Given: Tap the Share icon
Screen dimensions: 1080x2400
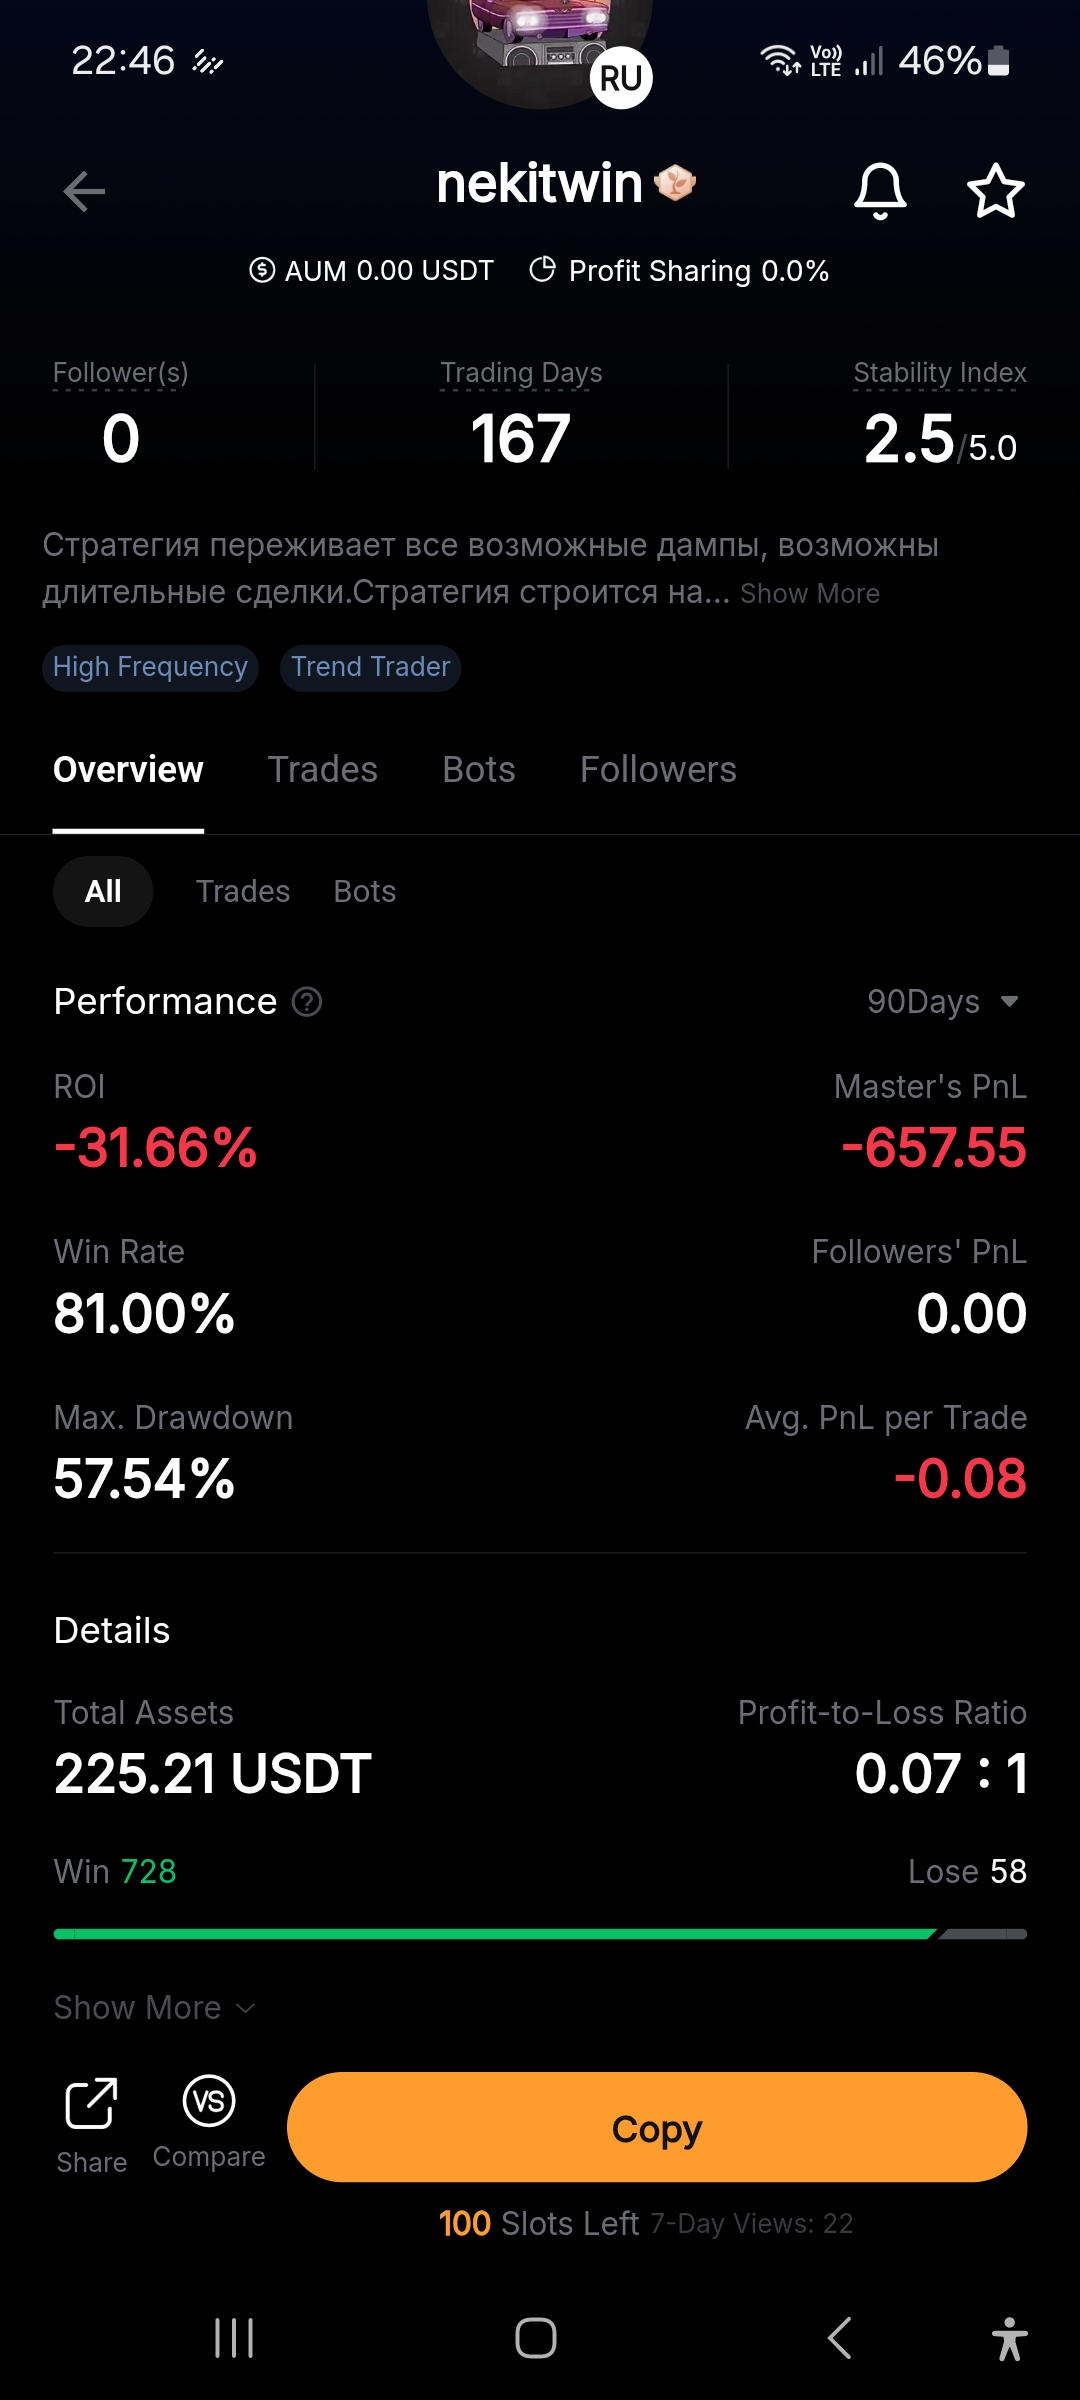Looking at the screenshot, I should [x=91, y=2103].
